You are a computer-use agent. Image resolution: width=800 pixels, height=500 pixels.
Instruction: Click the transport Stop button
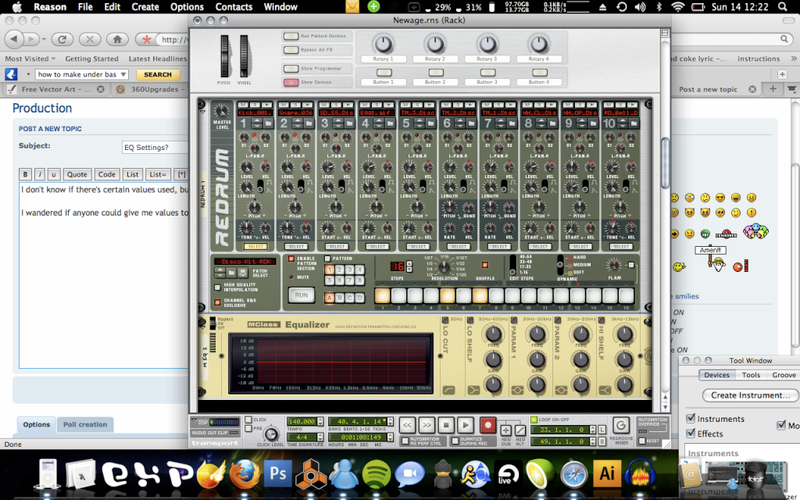tap(446, 424)
